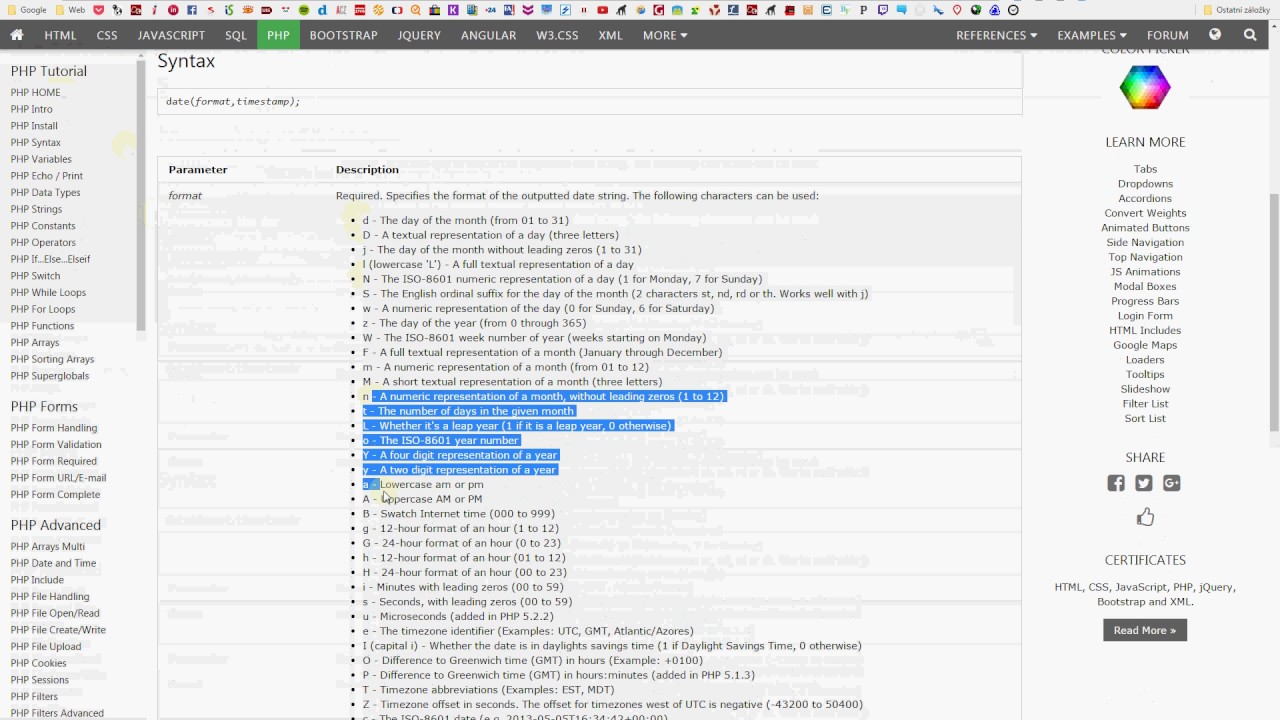The height and width of the screenshot is (720, 1280).
Task: Share page via Facebook icon
Action: pyautogui.click(x=1116, y=483)
